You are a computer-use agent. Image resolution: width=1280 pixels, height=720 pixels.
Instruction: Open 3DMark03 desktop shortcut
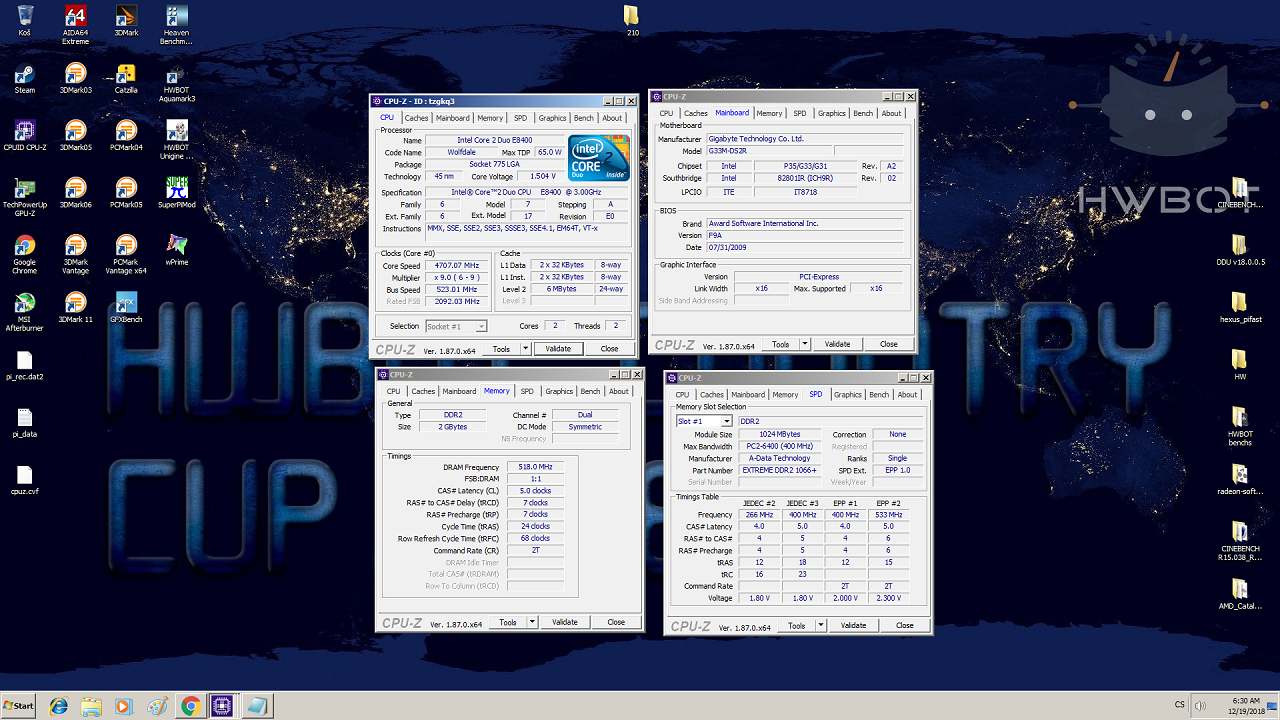75,79
